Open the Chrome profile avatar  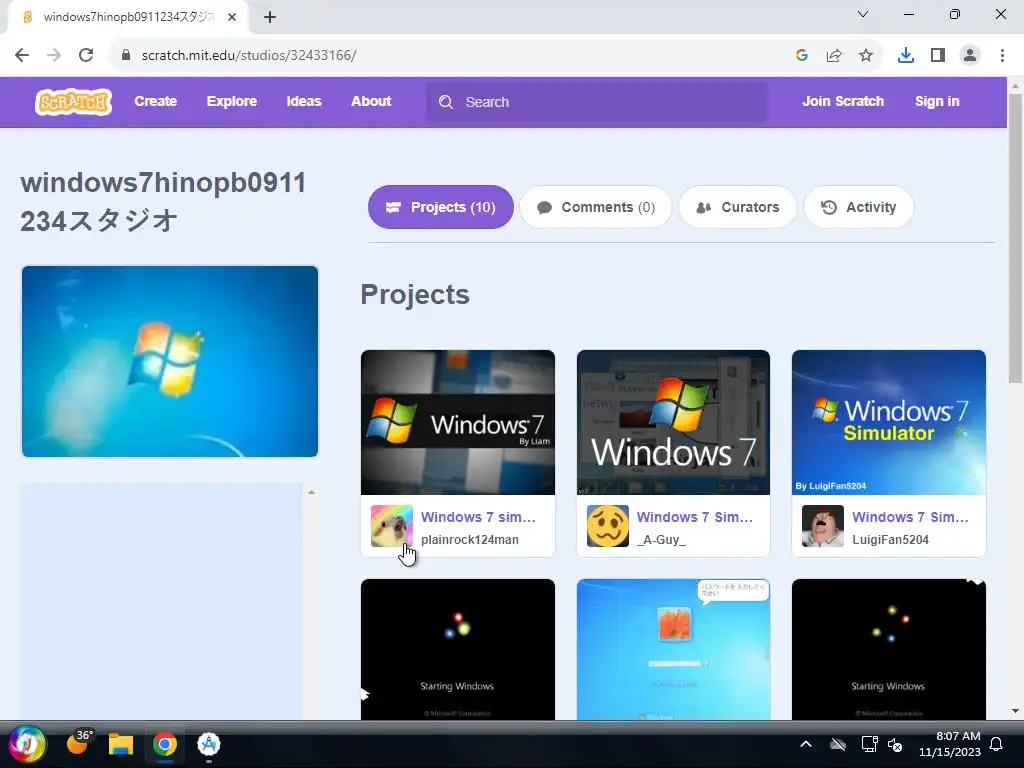tap(970, 56)
